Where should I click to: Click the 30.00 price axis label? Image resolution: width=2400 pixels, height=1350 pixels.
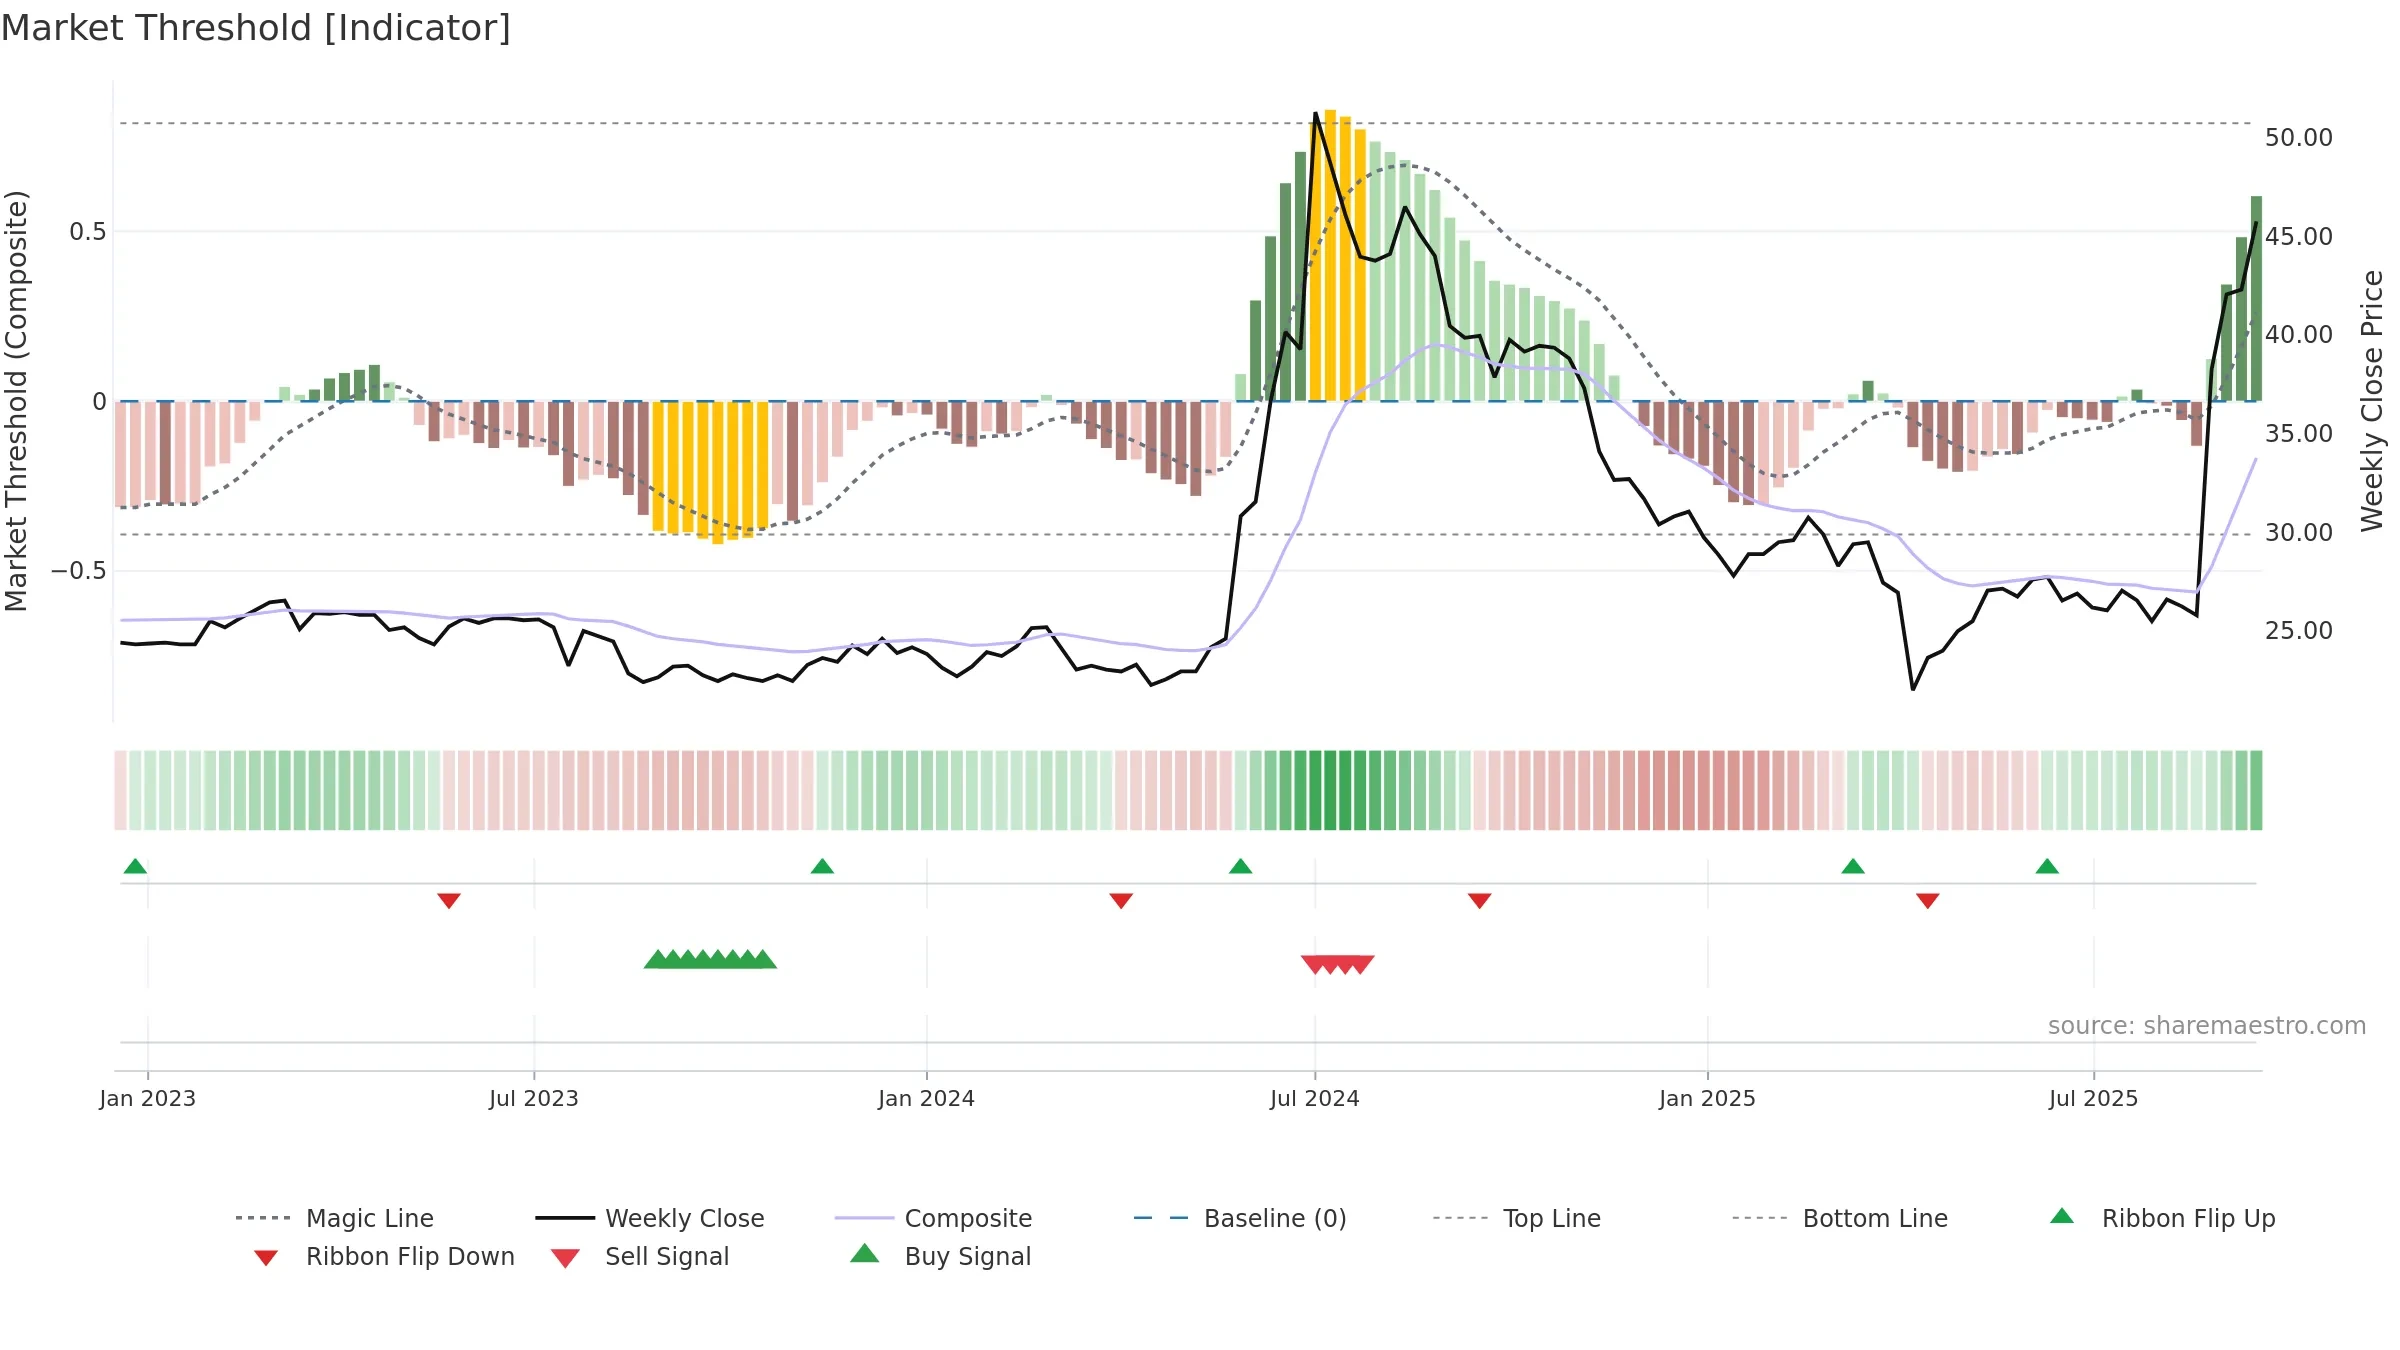click(x=2299, y=533)
